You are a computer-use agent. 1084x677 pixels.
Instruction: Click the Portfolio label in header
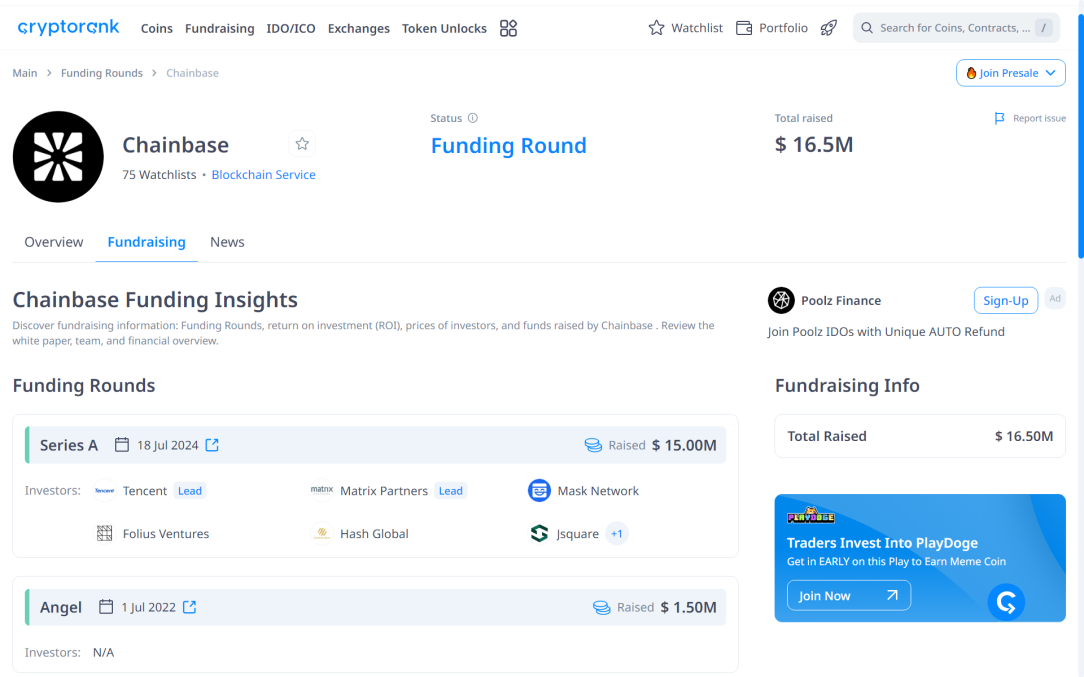click(783, 28)
